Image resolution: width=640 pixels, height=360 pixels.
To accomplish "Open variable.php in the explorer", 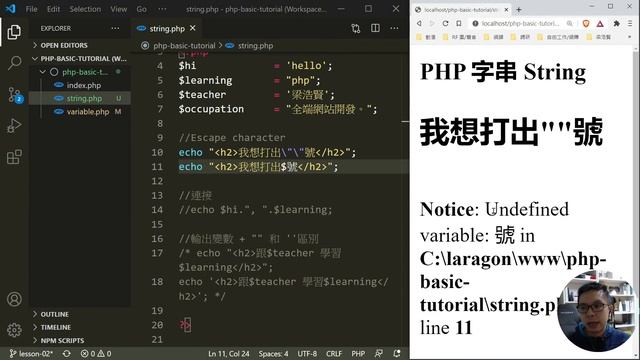I will pyautogui.click(x=88, y=112).
